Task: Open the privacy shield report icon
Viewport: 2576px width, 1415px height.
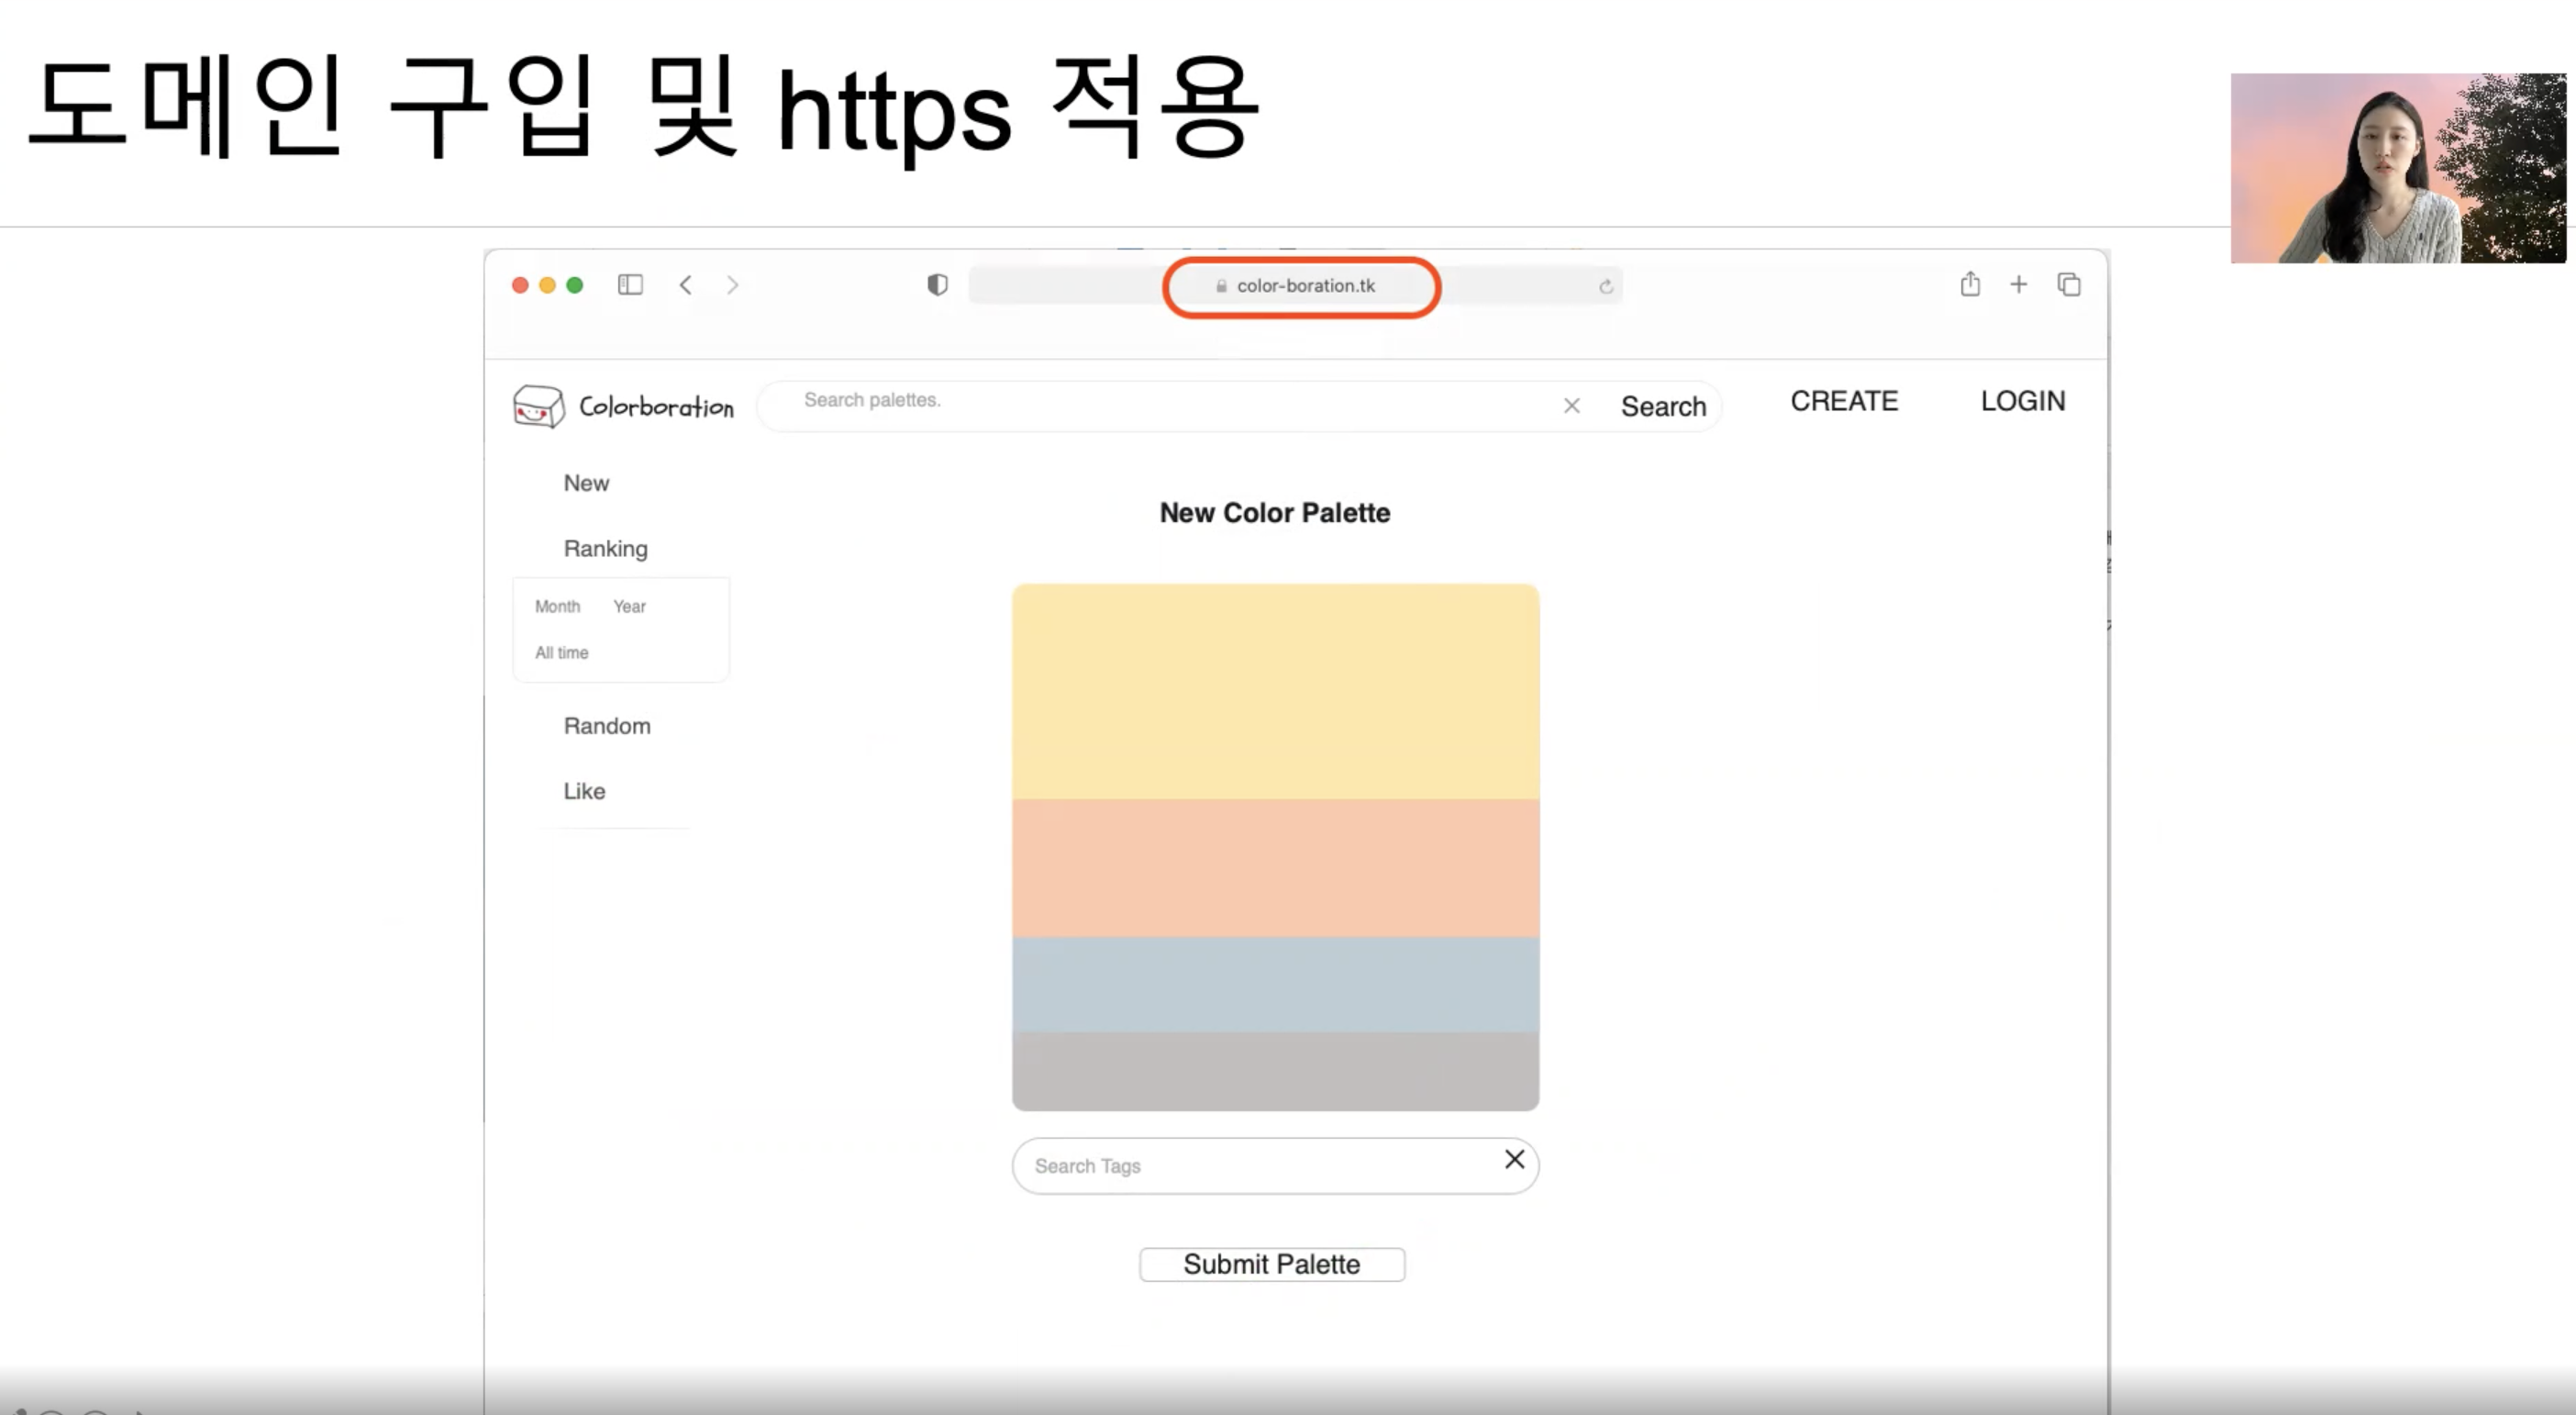Action: (x=937, y=285)
